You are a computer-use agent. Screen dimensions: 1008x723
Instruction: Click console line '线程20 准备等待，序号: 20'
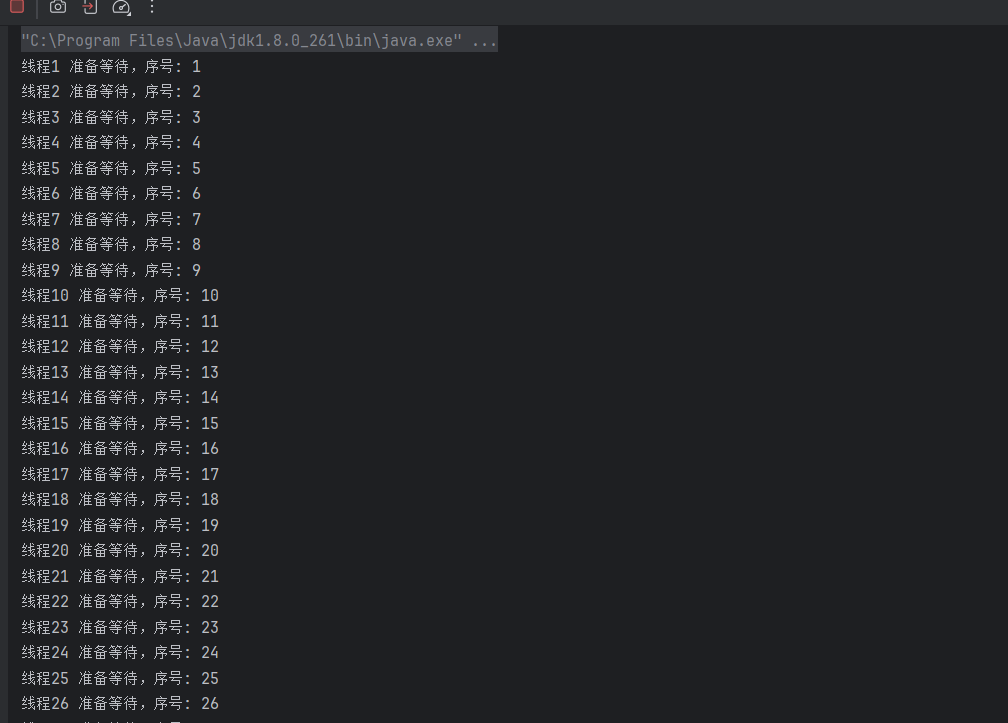120,550
